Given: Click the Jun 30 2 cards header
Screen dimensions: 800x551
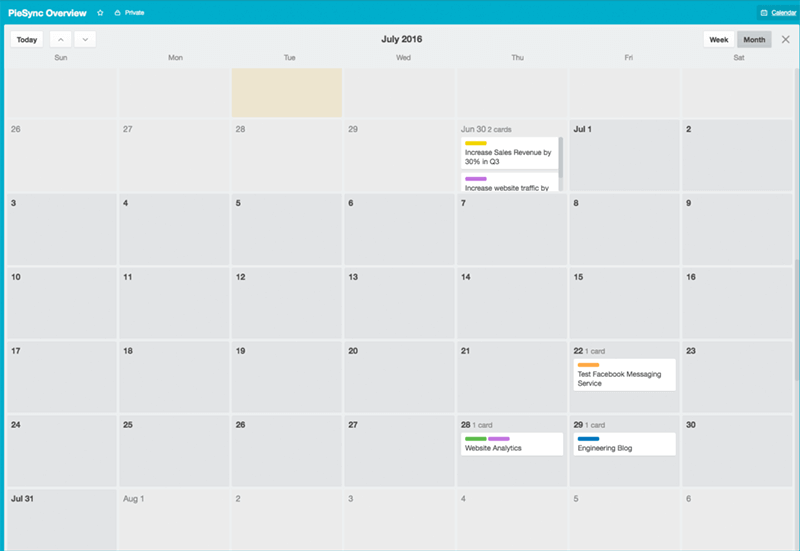Looking at the screenshot, I should click(486, 130).
